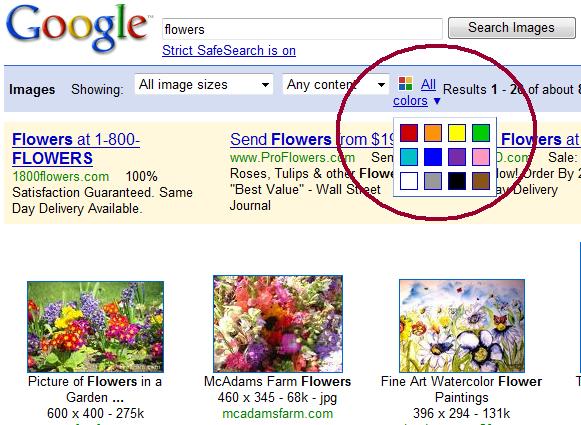Click the four-color grid icon beside All colors
Screen dimensions: 581x425
click(x=405, y=84)
